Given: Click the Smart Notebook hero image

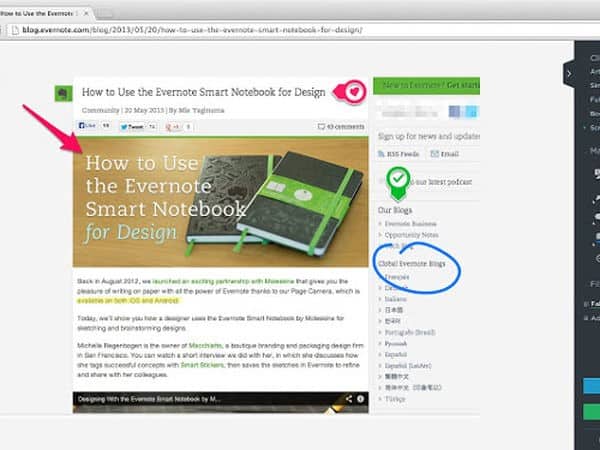Looking at the screenshot, I should point(221,202).
